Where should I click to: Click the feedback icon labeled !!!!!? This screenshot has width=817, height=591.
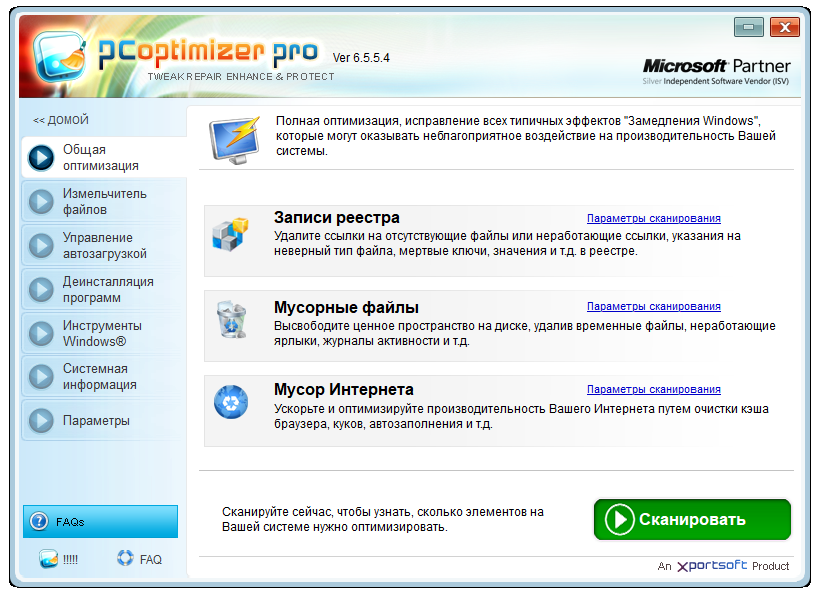click(48, 559)
